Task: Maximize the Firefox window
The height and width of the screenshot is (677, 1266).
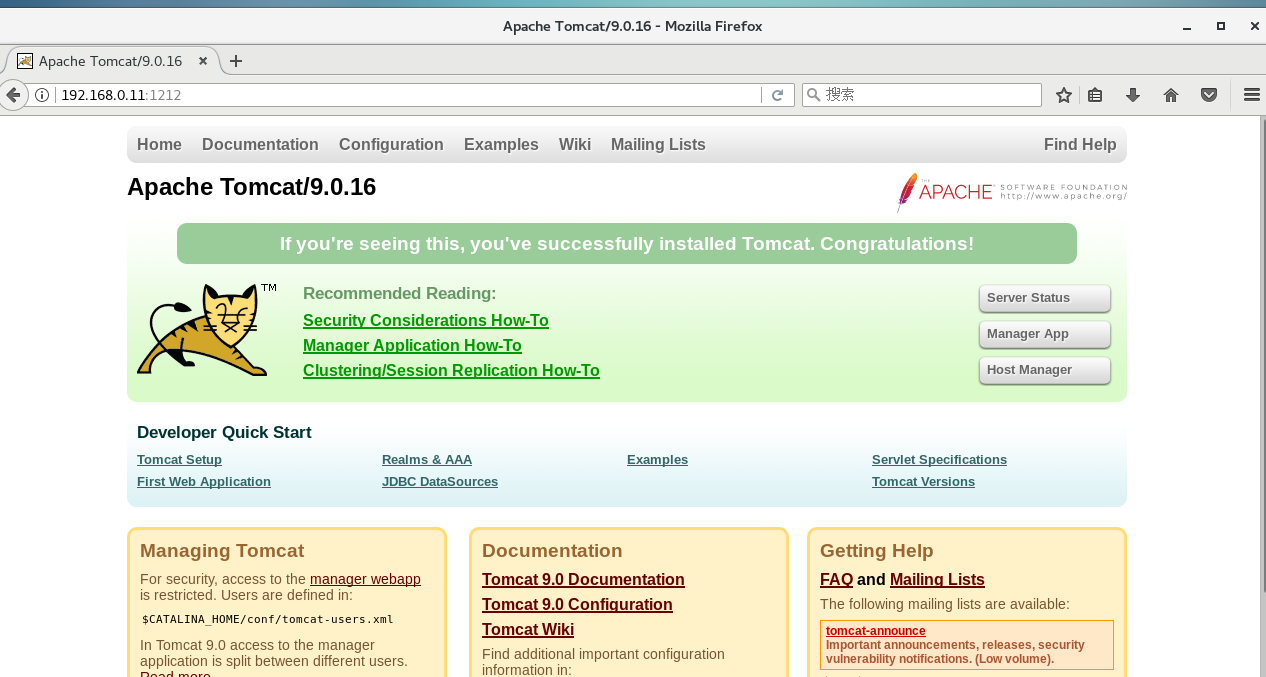Action: point(1221,26)
